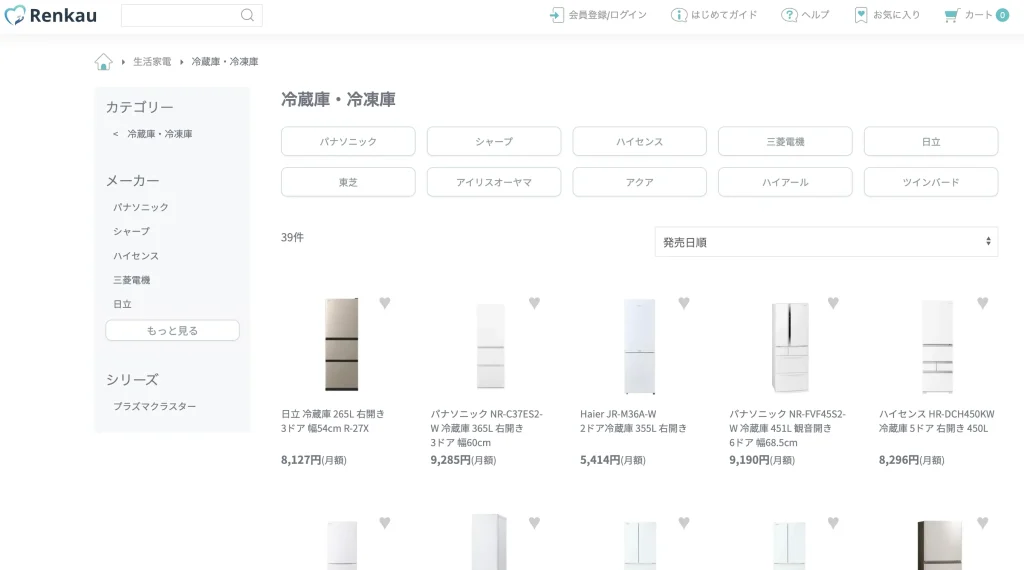
Task: Open the 発売日順 sort dropdown
Action: pyautogui.click(x=826, y=242)
